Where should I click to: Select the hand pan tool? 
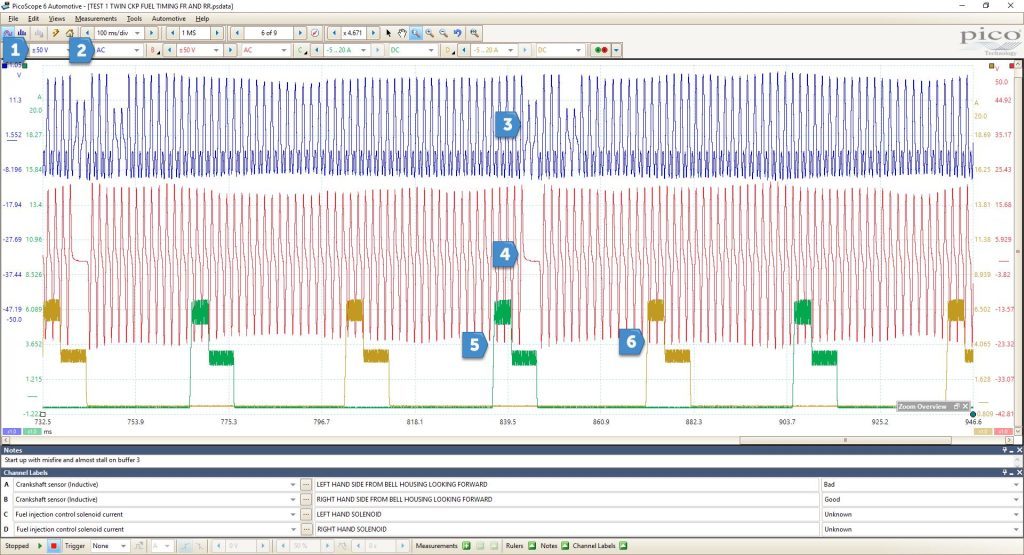click(x=402, y=33)
